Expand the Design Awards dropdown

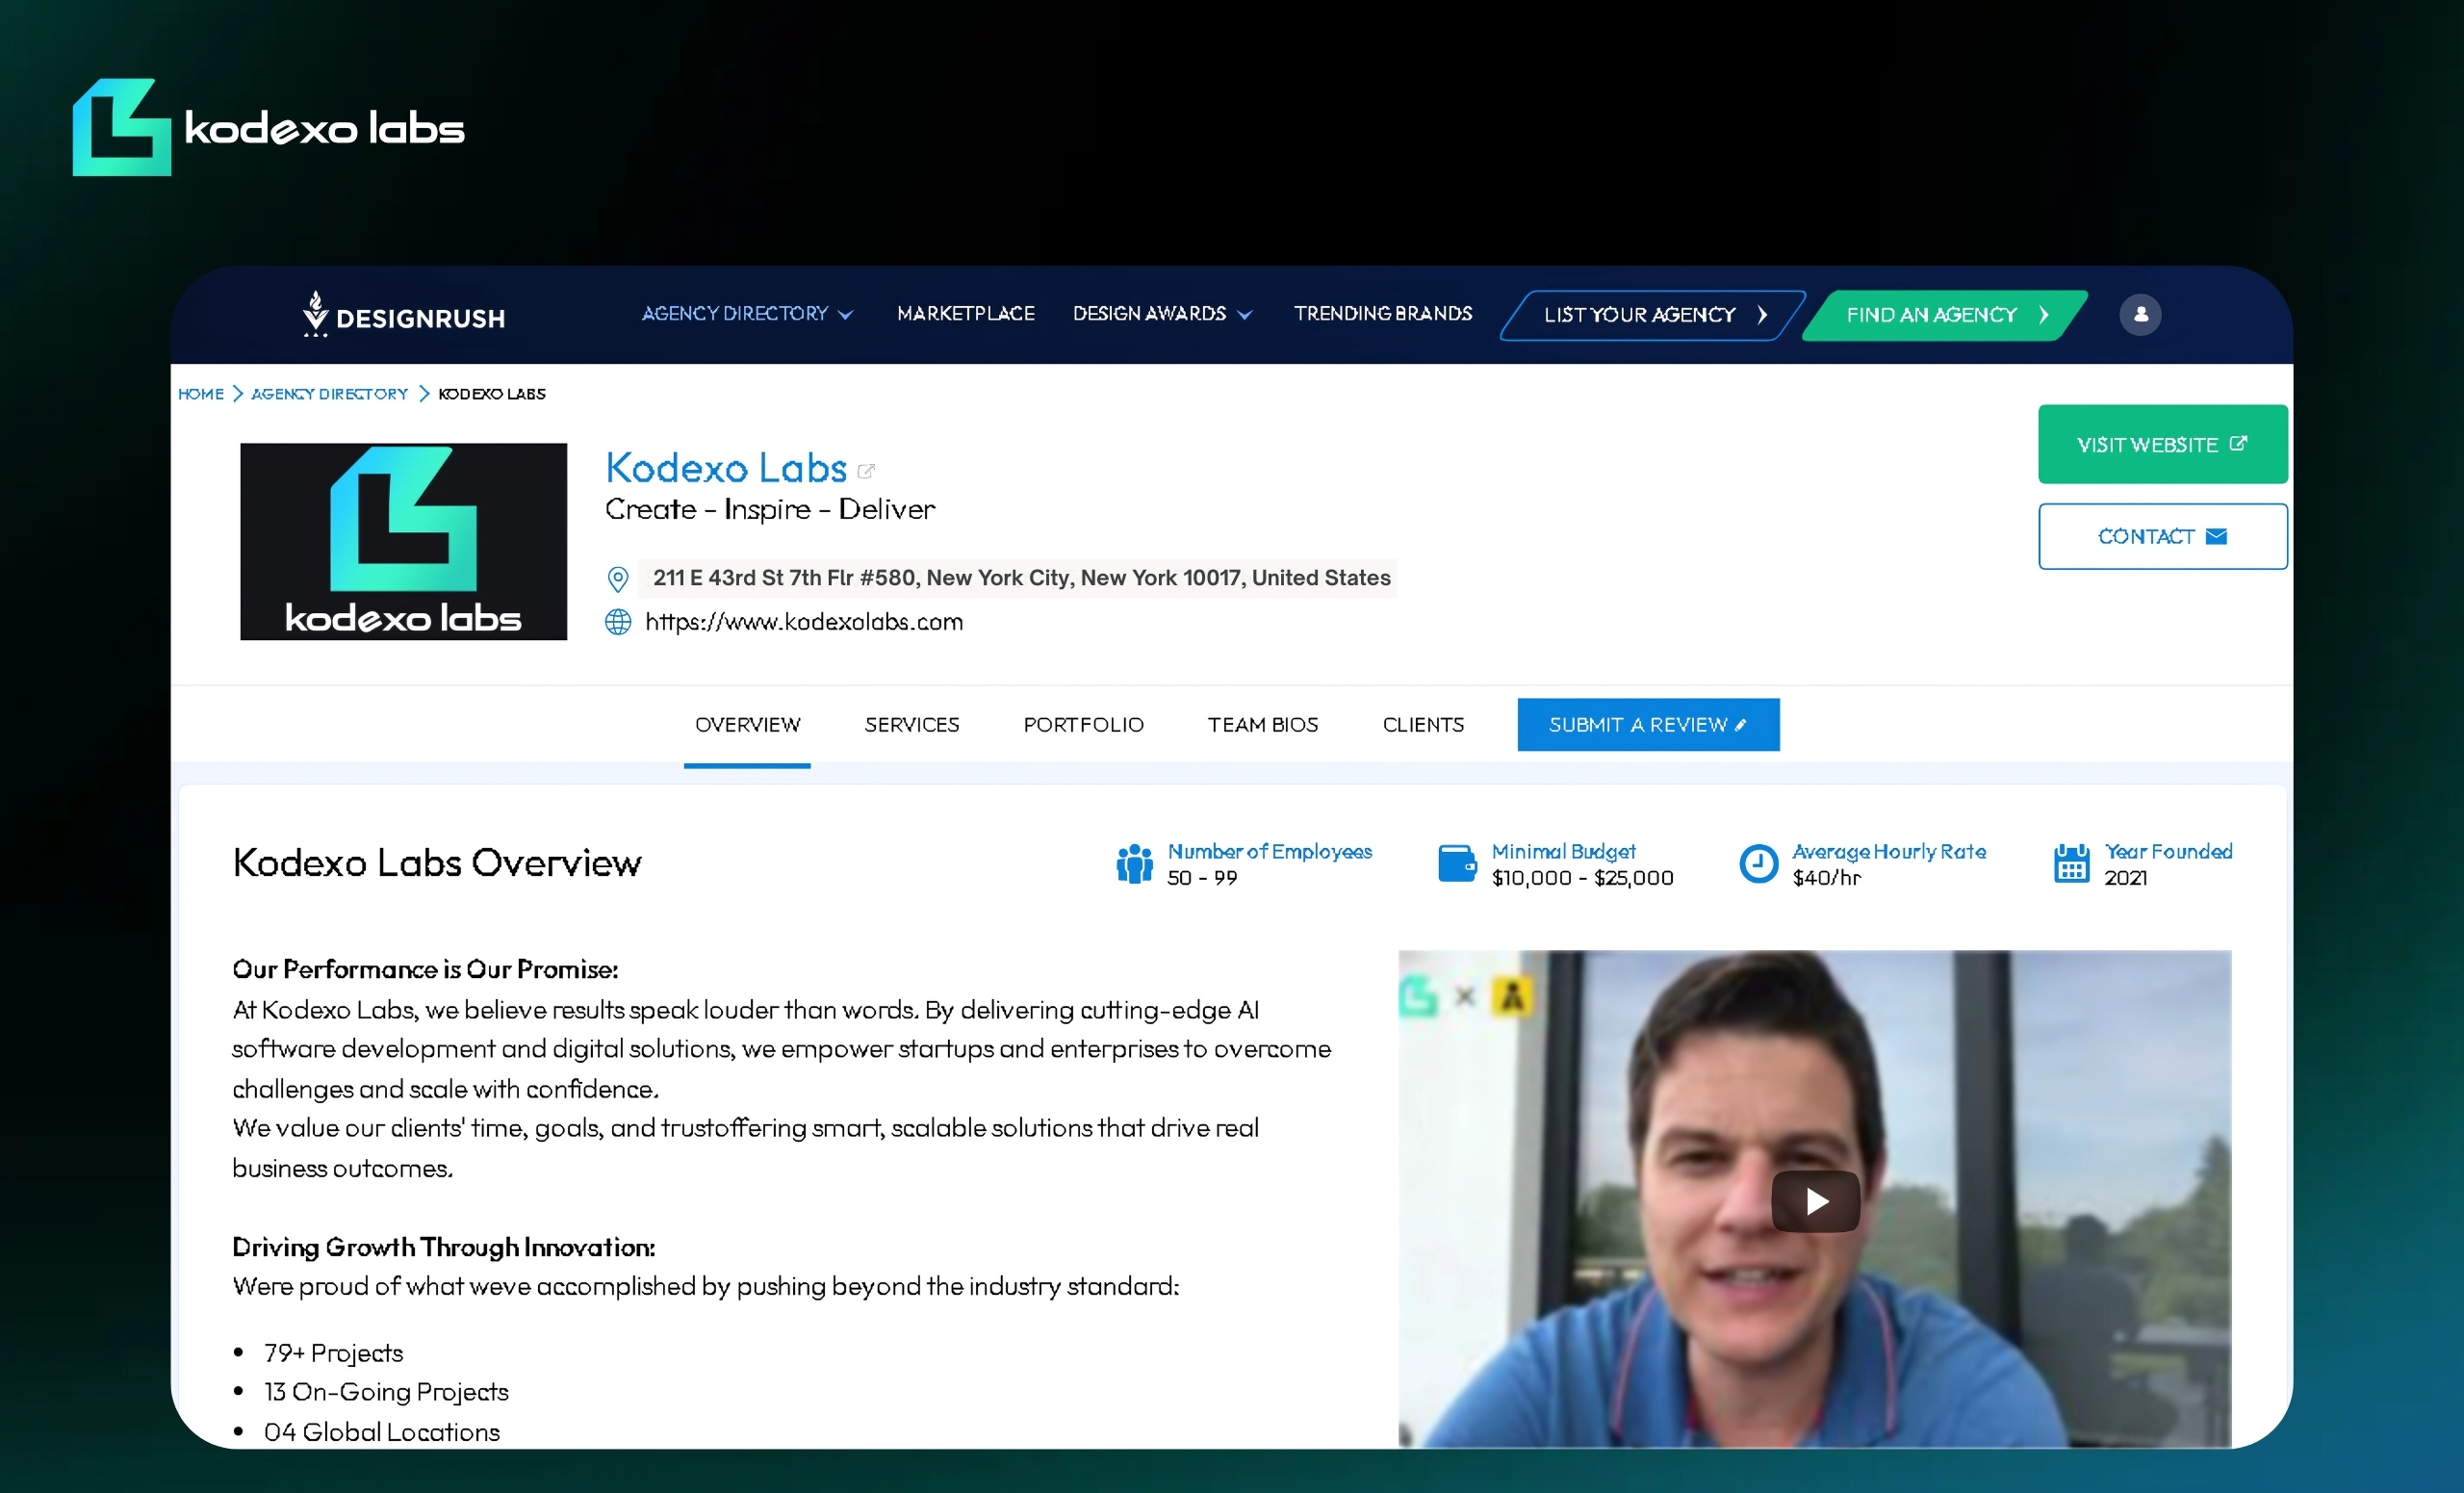1162,314
